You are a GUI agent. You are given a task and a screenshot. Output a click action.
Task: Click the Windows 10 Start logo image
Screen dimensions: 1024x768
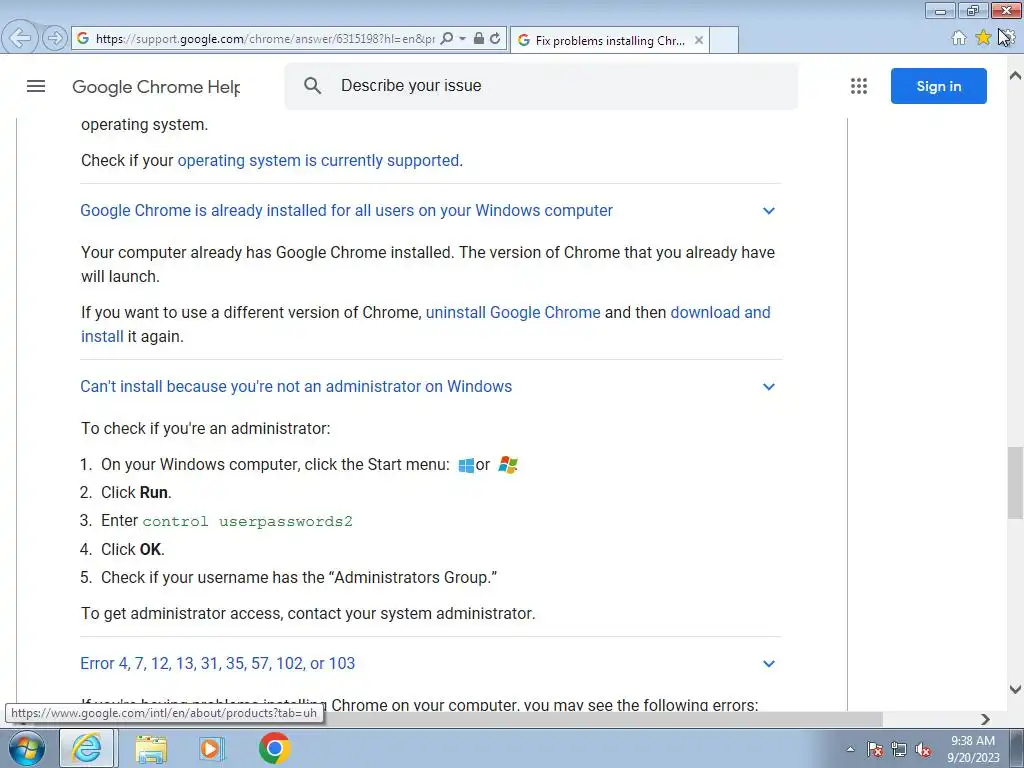coord(466,465)
